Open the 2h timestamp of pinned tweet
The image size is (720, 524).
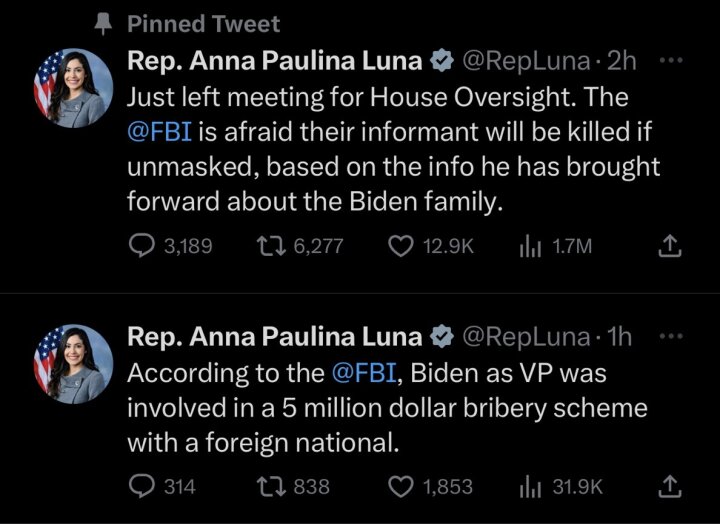pos(622,60)
